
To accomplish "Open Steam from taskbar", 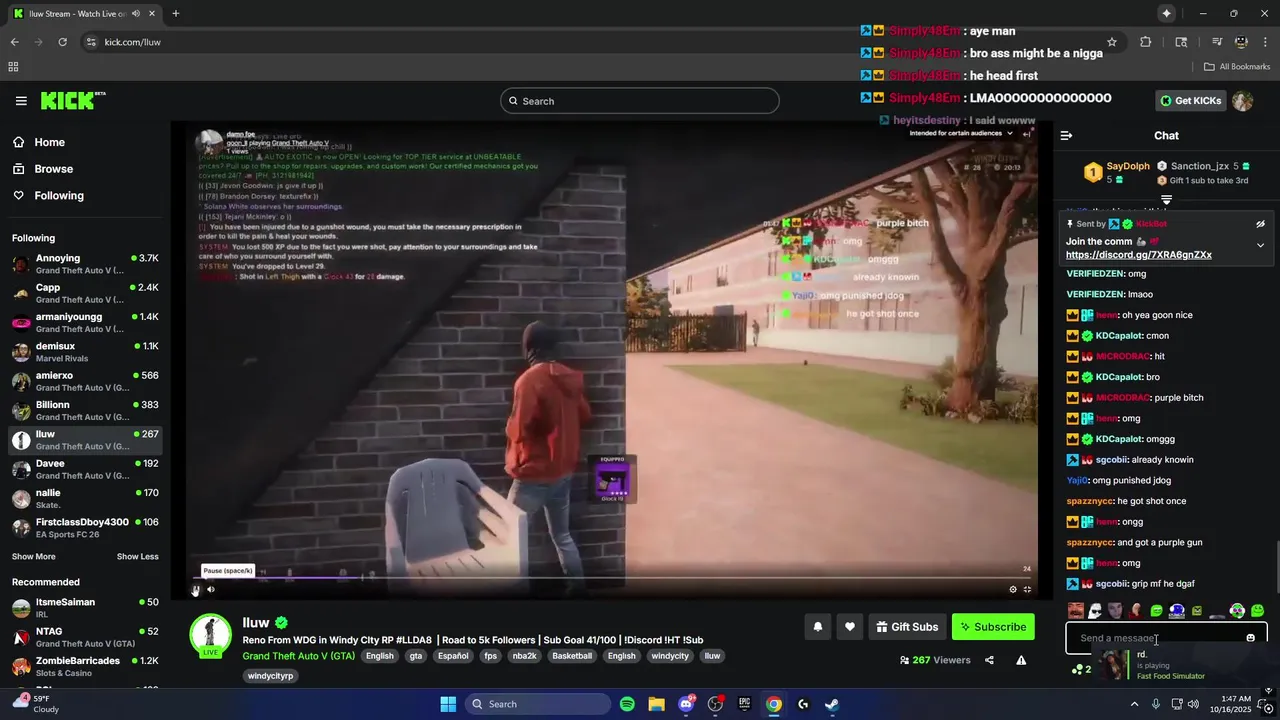I will pos(832,704).
